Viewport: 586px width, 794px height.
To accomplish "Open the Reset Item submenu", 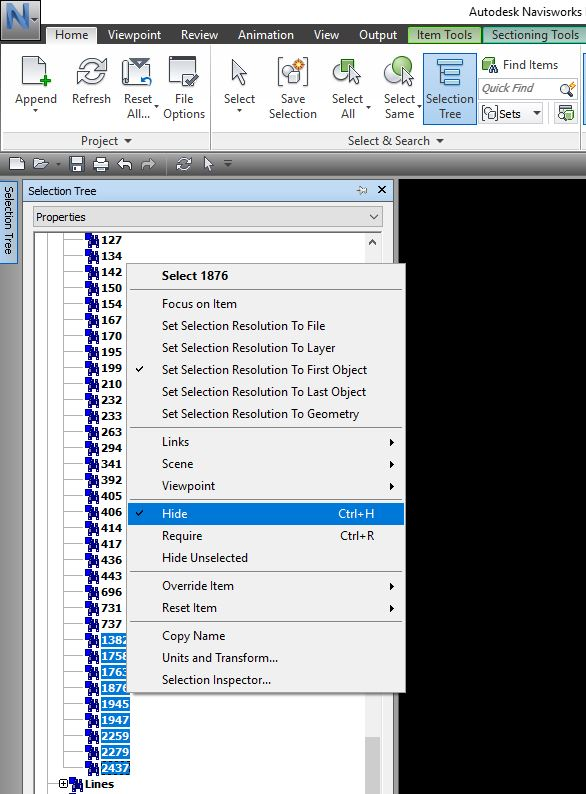I will [x=266, y=608].
